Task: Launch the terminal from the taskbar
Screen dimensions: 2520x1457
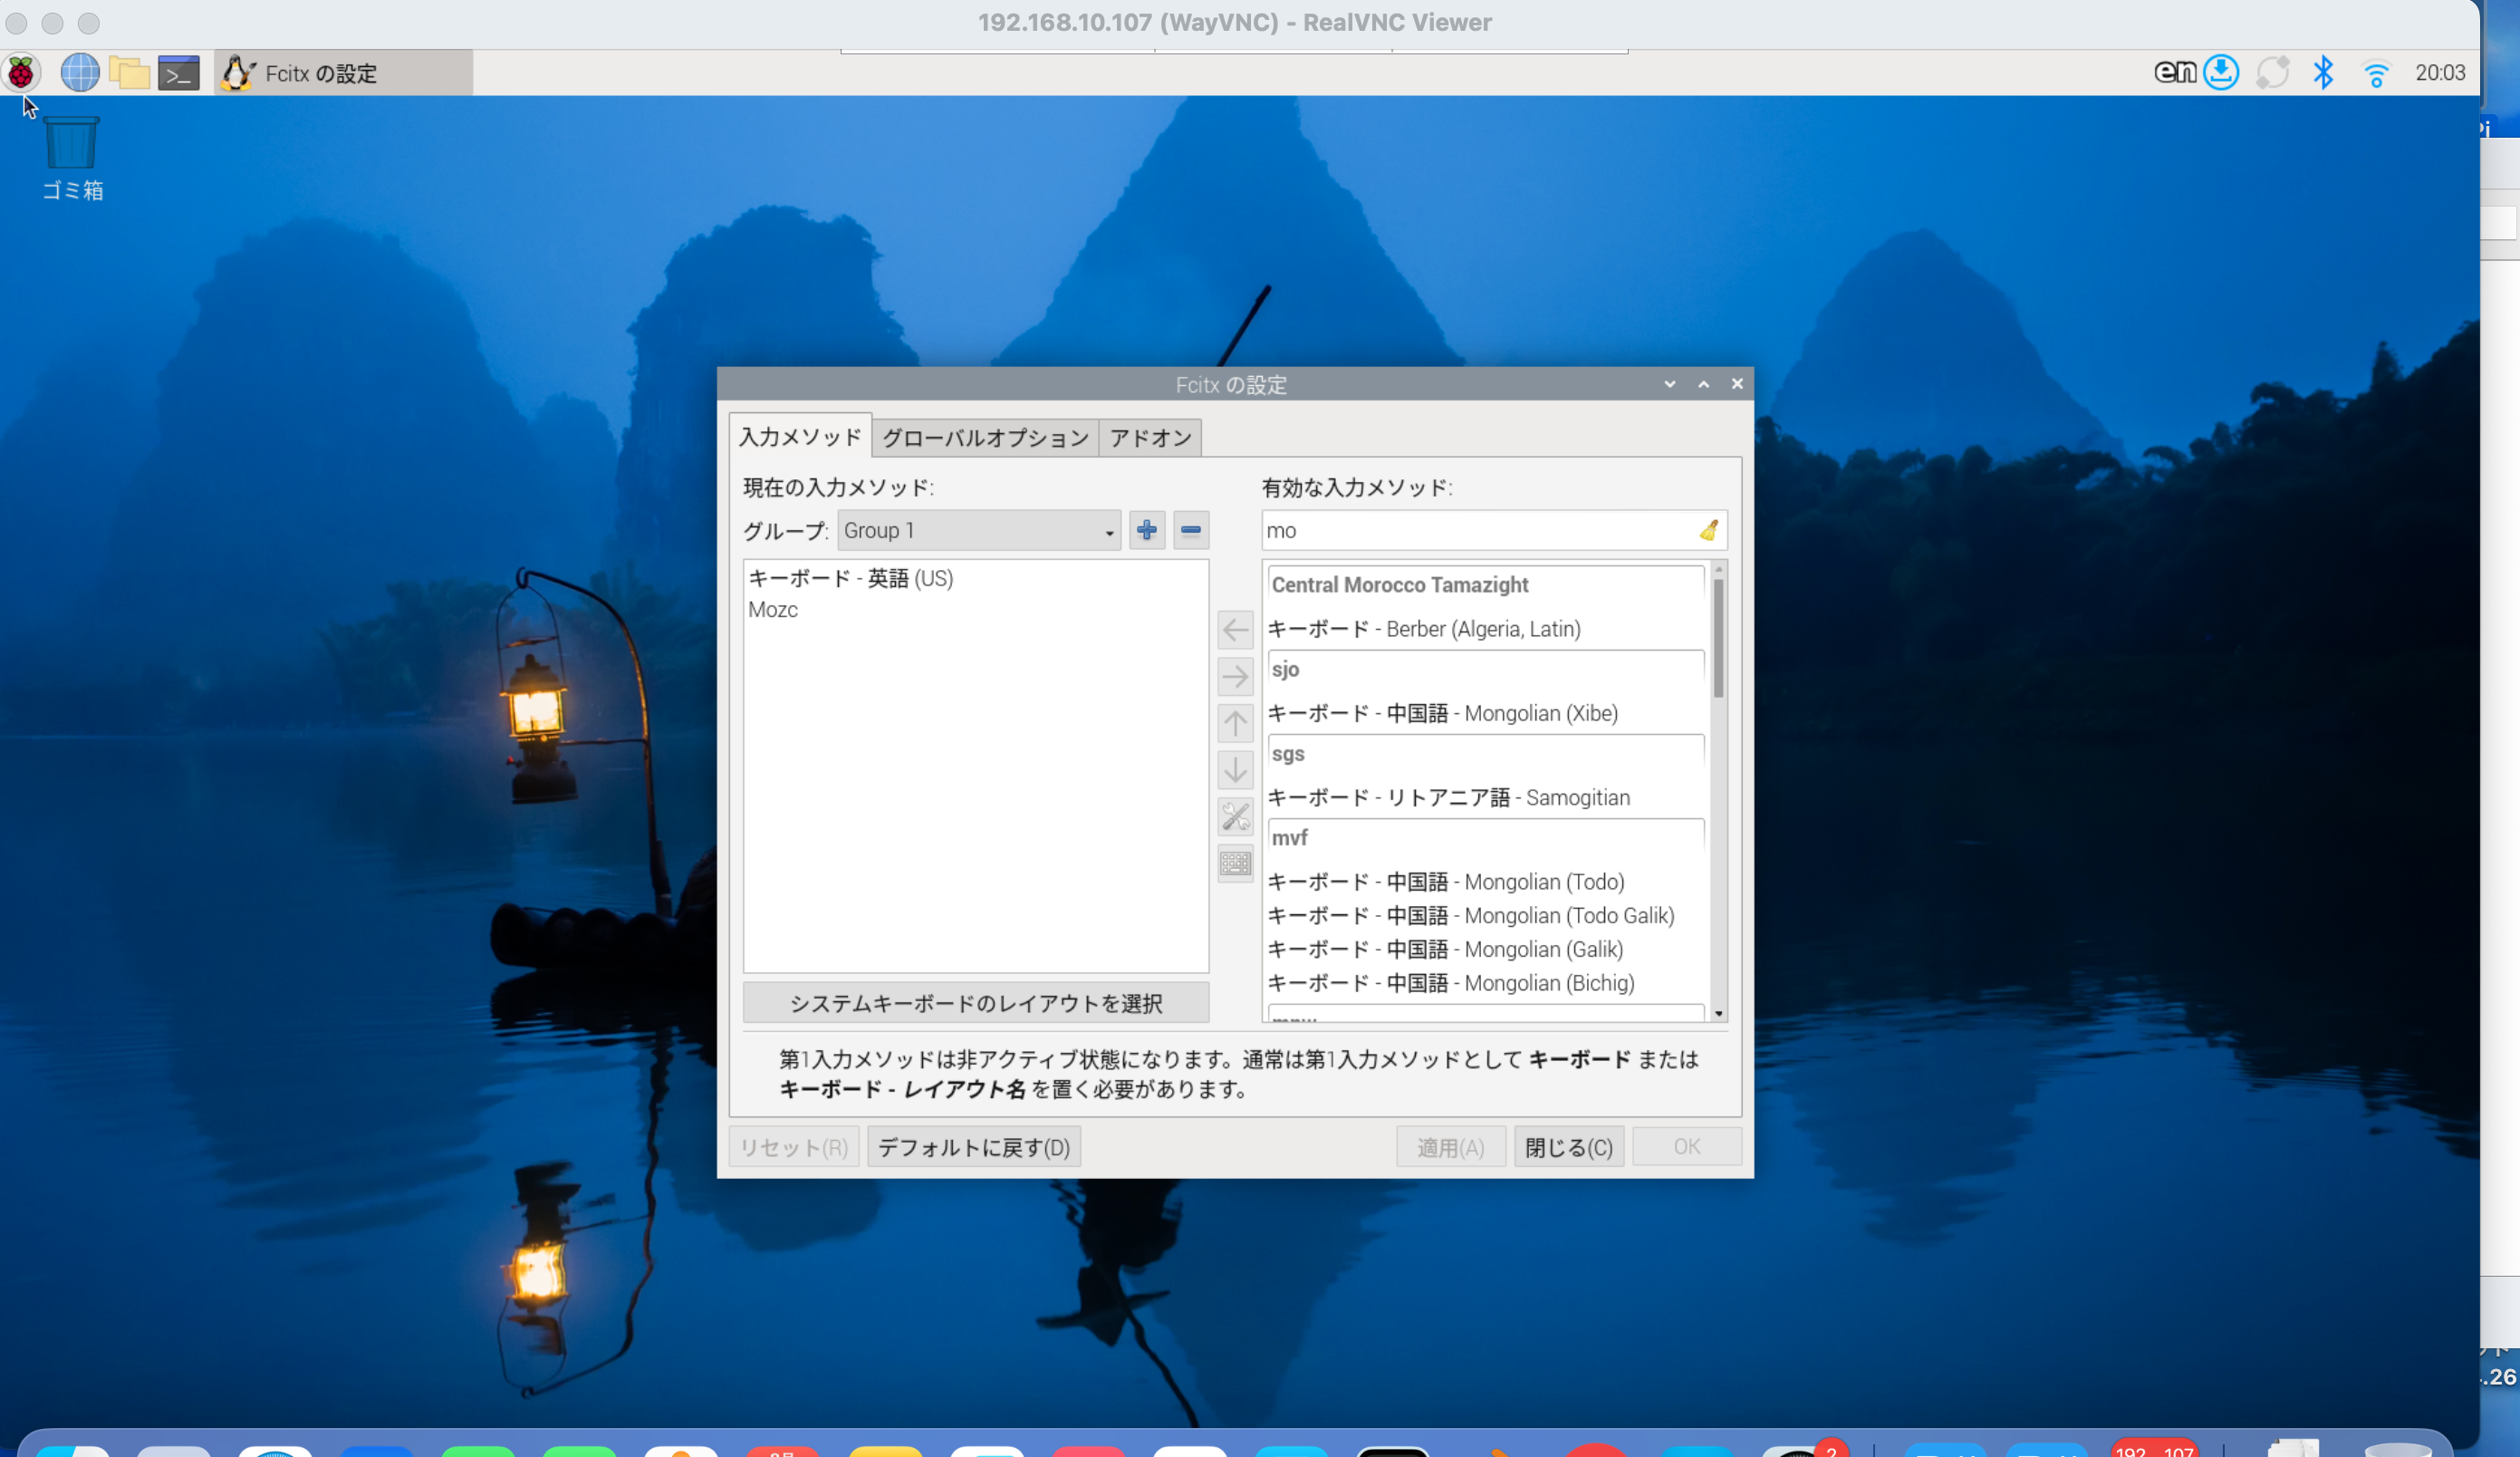Action: [179, 73]
